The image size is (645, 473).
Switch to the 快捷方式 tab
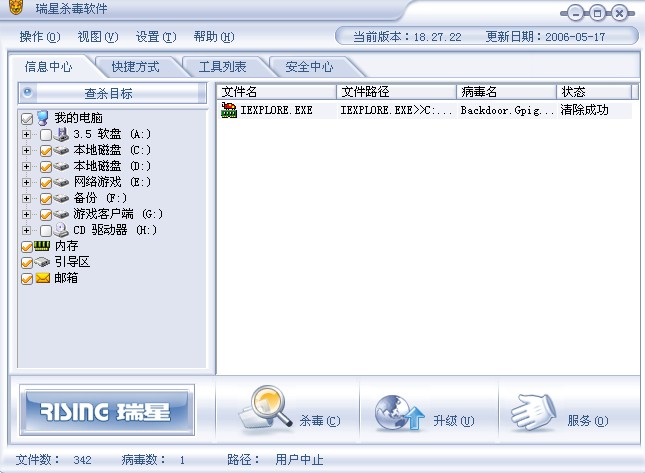click(x=135, y=67)
